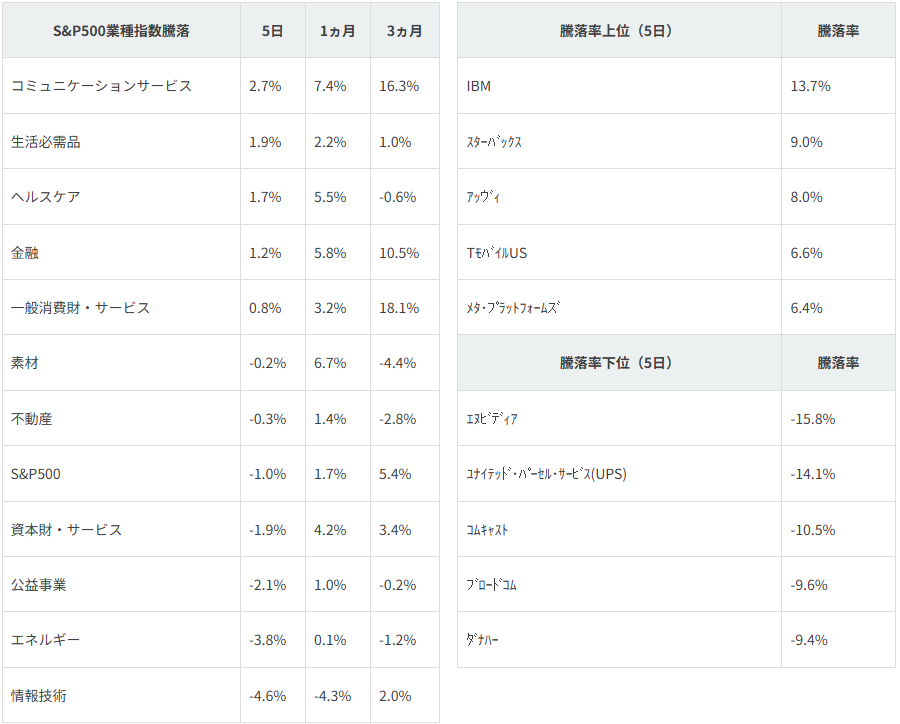Click the 1ヵ月 column header
Image resolution: width=900 pixels, height=724 pixels.
(337, 31)
